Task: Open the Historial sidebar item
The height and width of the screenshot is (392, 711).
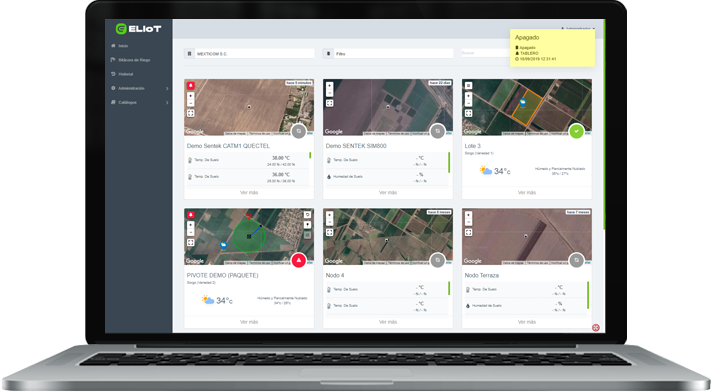Action: pos(126,74)
